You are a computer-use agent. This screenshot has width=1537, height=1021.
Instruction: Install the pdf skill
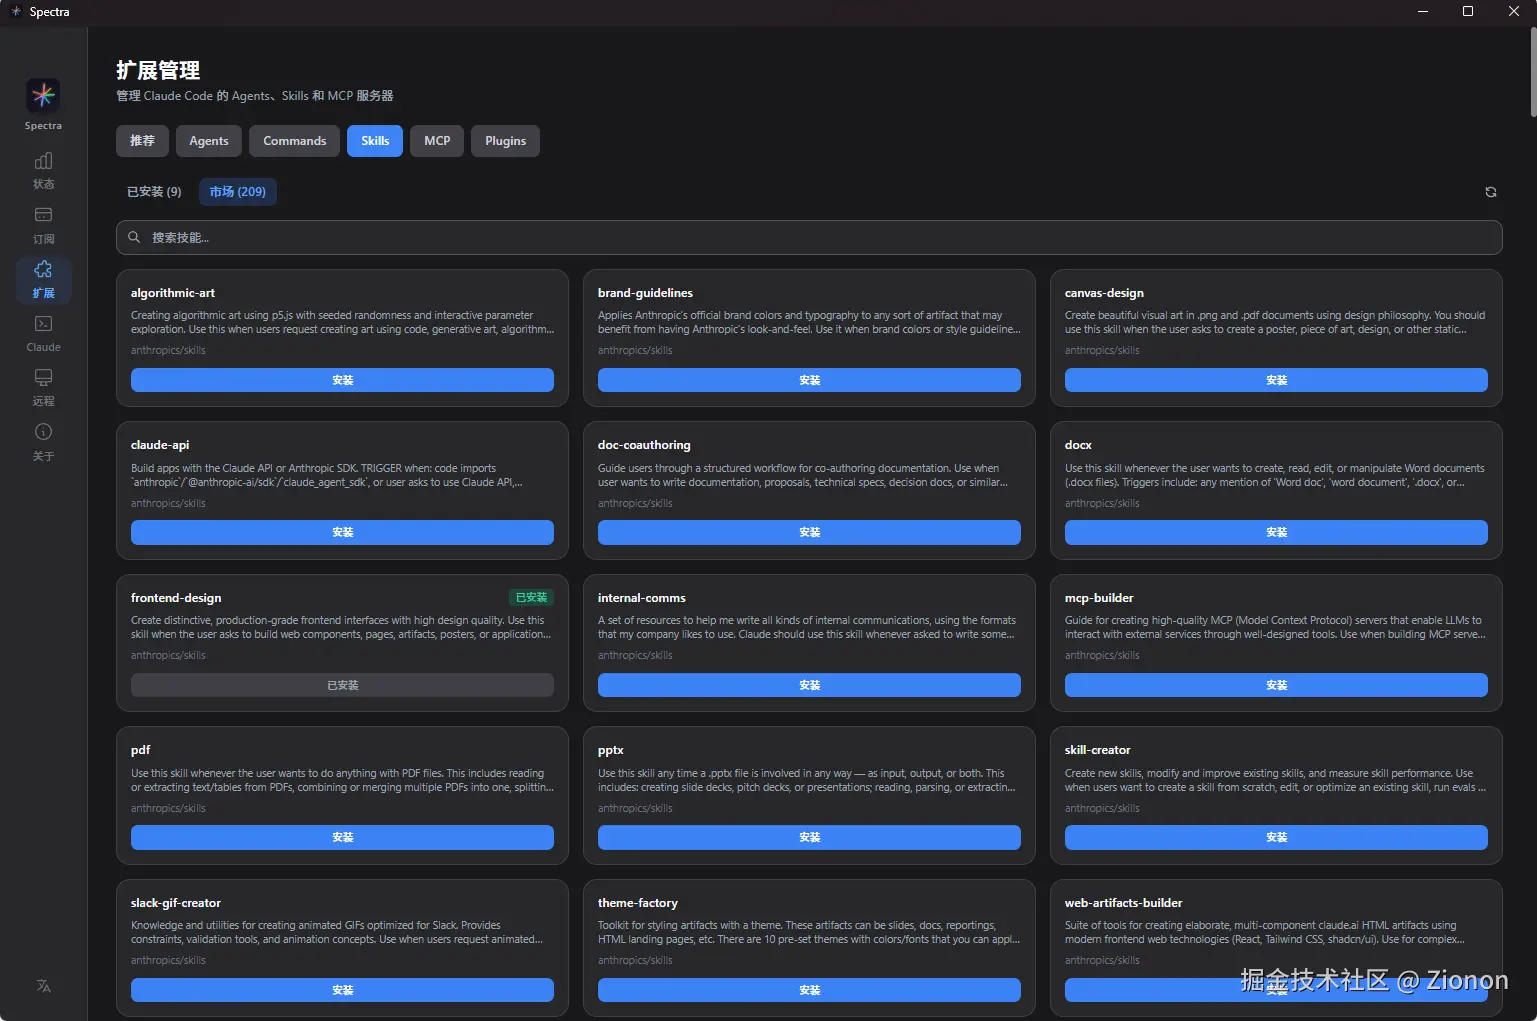[342, 837]
